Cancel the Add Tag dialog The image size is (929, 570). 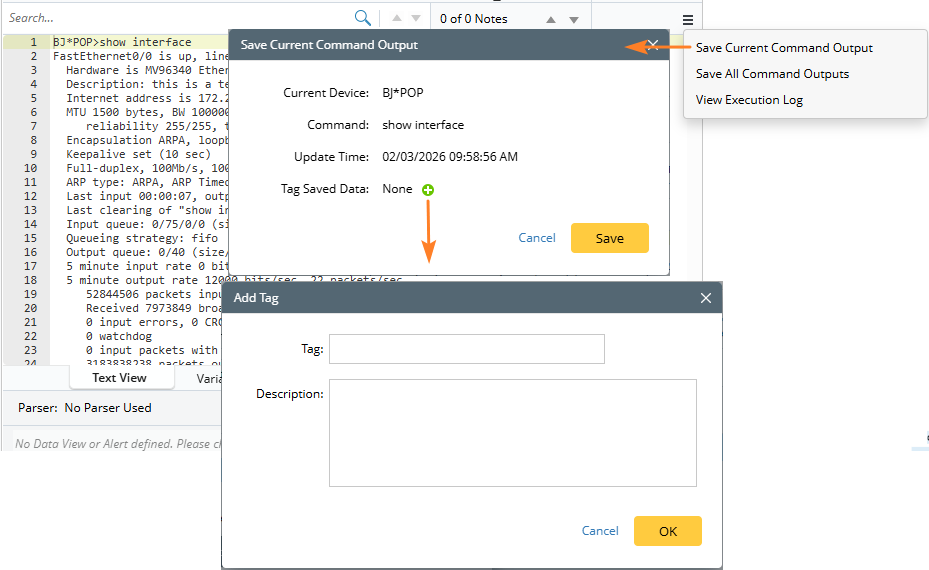[x=600, y=531]
